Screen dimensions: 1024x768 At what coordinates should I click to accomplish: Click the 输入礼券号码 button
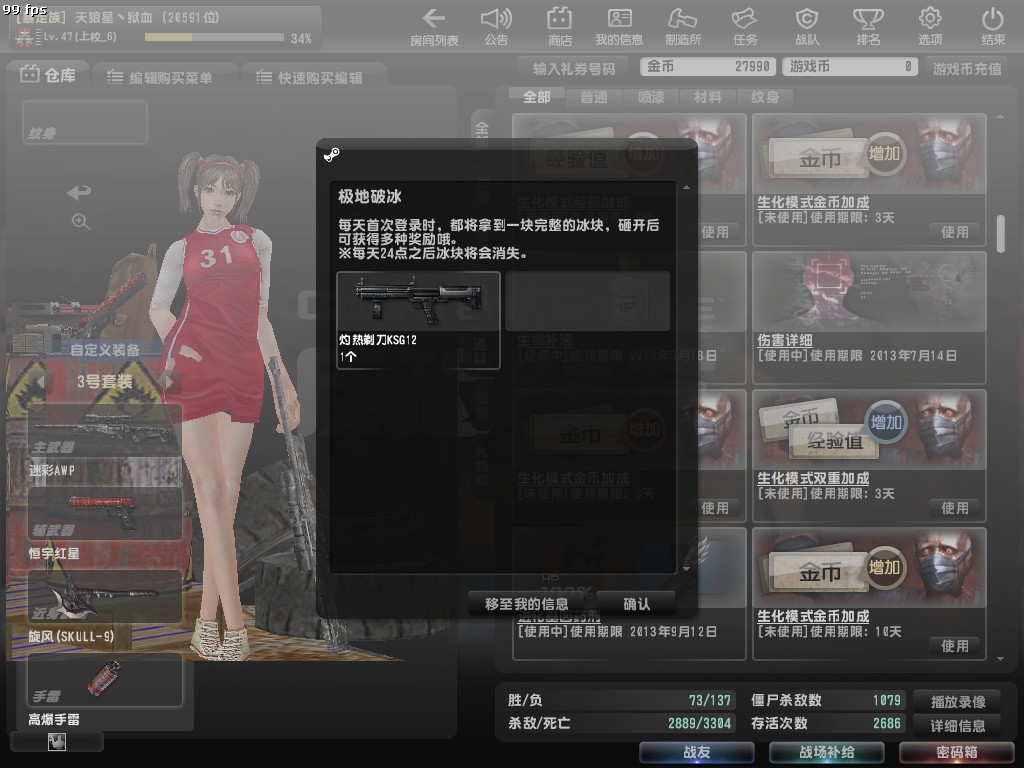tap(574, 69)
